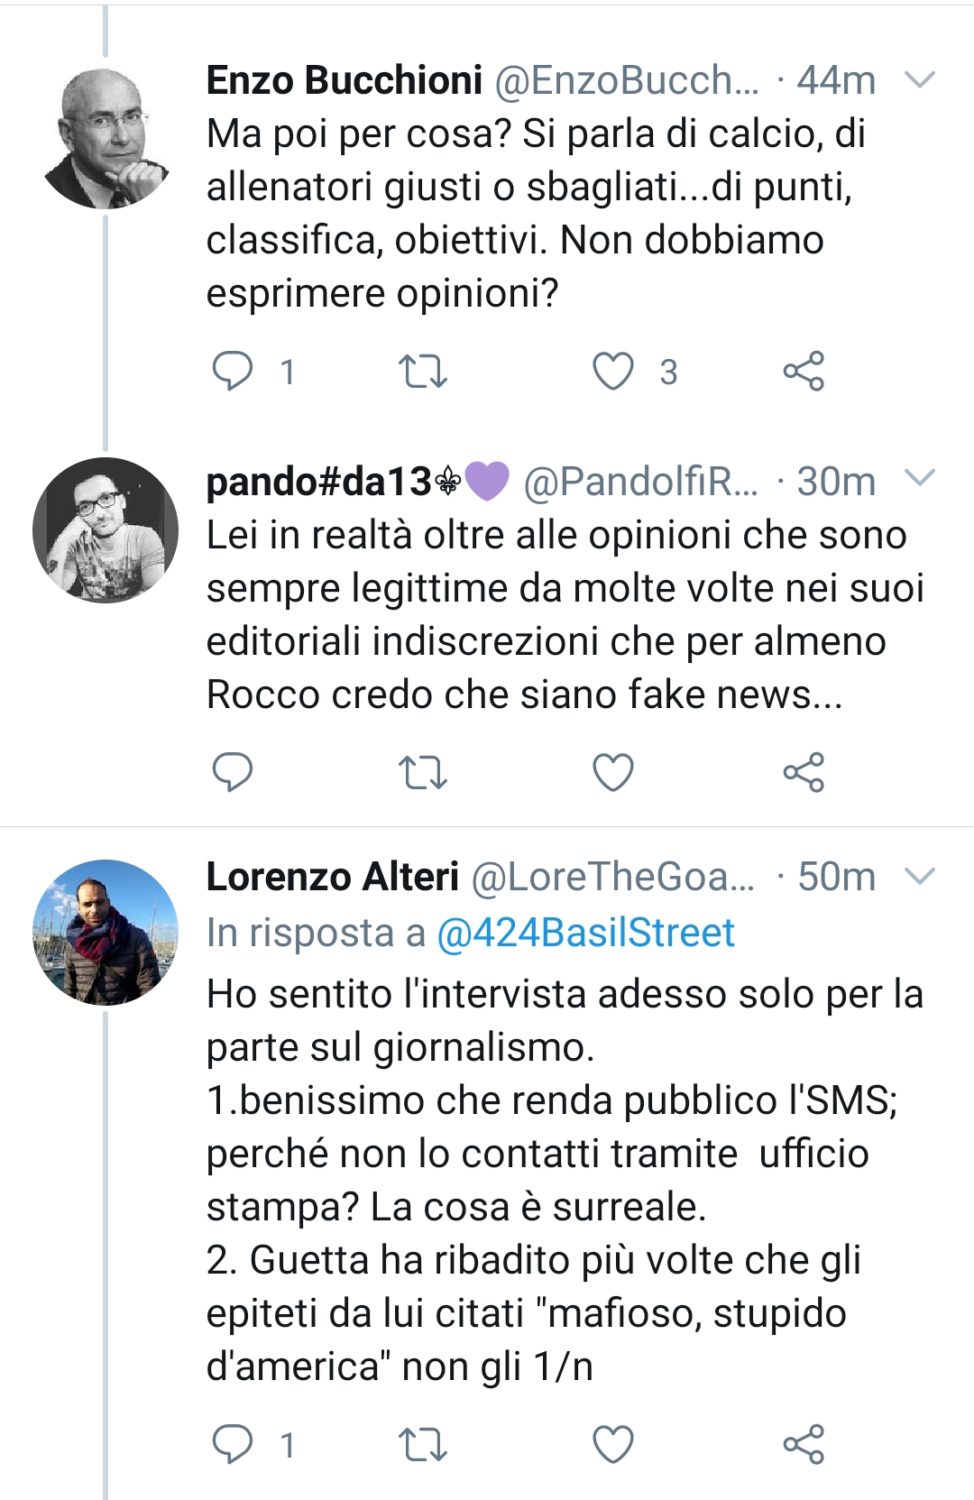Retweet pando#da13's tweet

click(424, 771)
